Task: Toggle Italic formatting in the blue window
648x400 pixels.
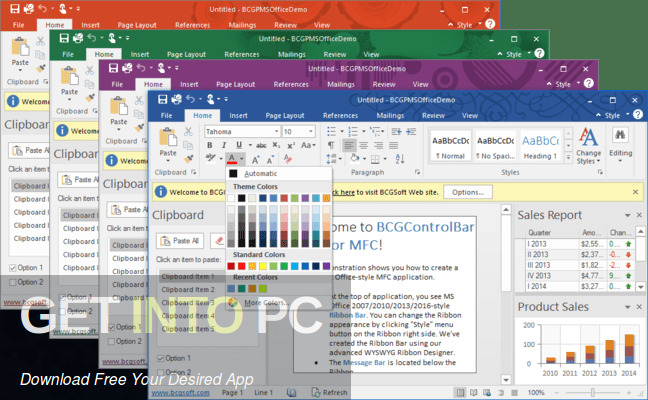Action: click(224, 145)
